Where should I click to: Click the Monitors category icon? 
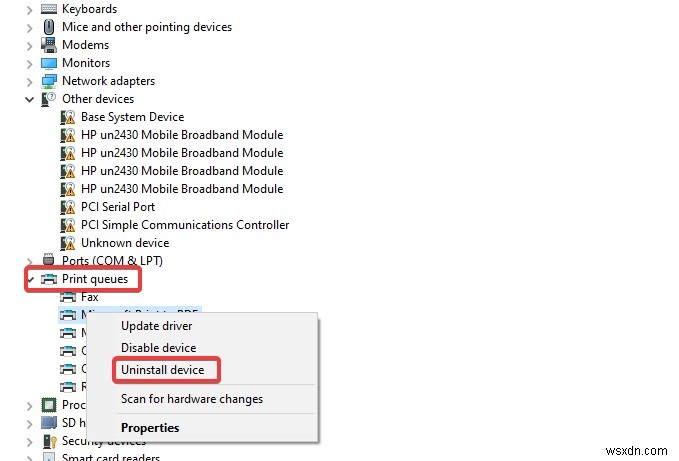tap(49, 63)
